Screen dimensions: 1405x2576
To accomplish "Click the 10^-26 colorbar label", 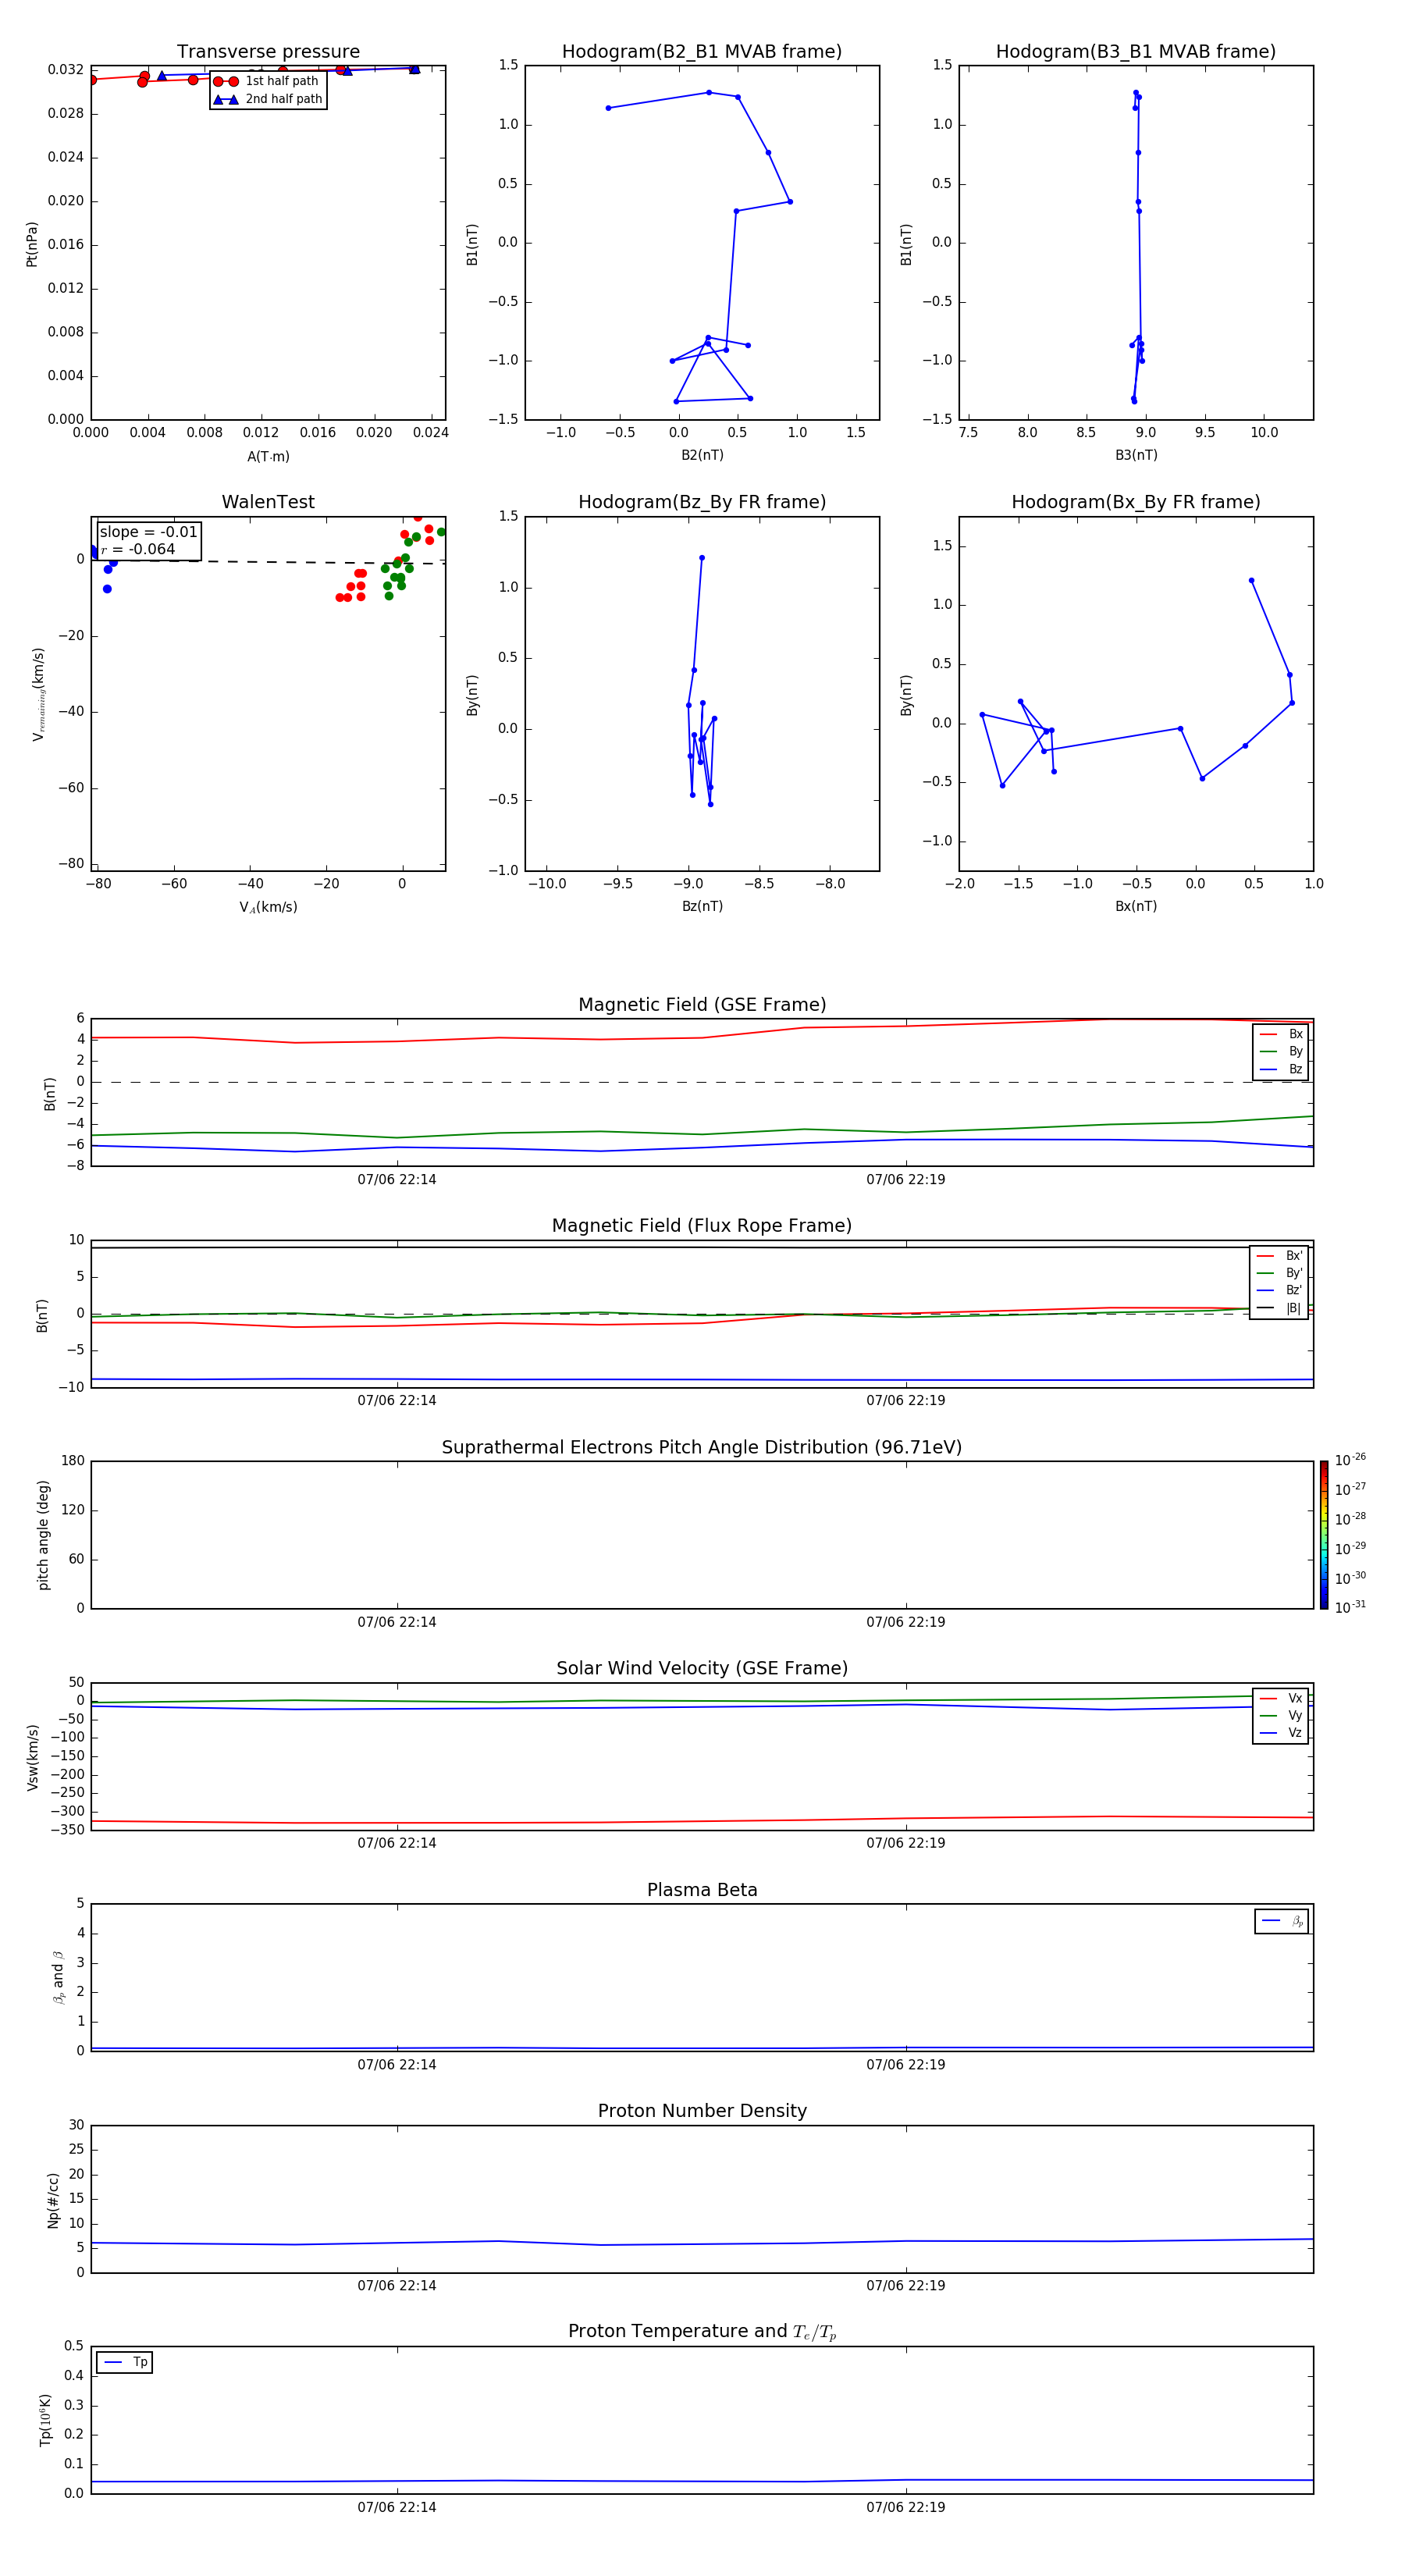I will [1350, 1460].
